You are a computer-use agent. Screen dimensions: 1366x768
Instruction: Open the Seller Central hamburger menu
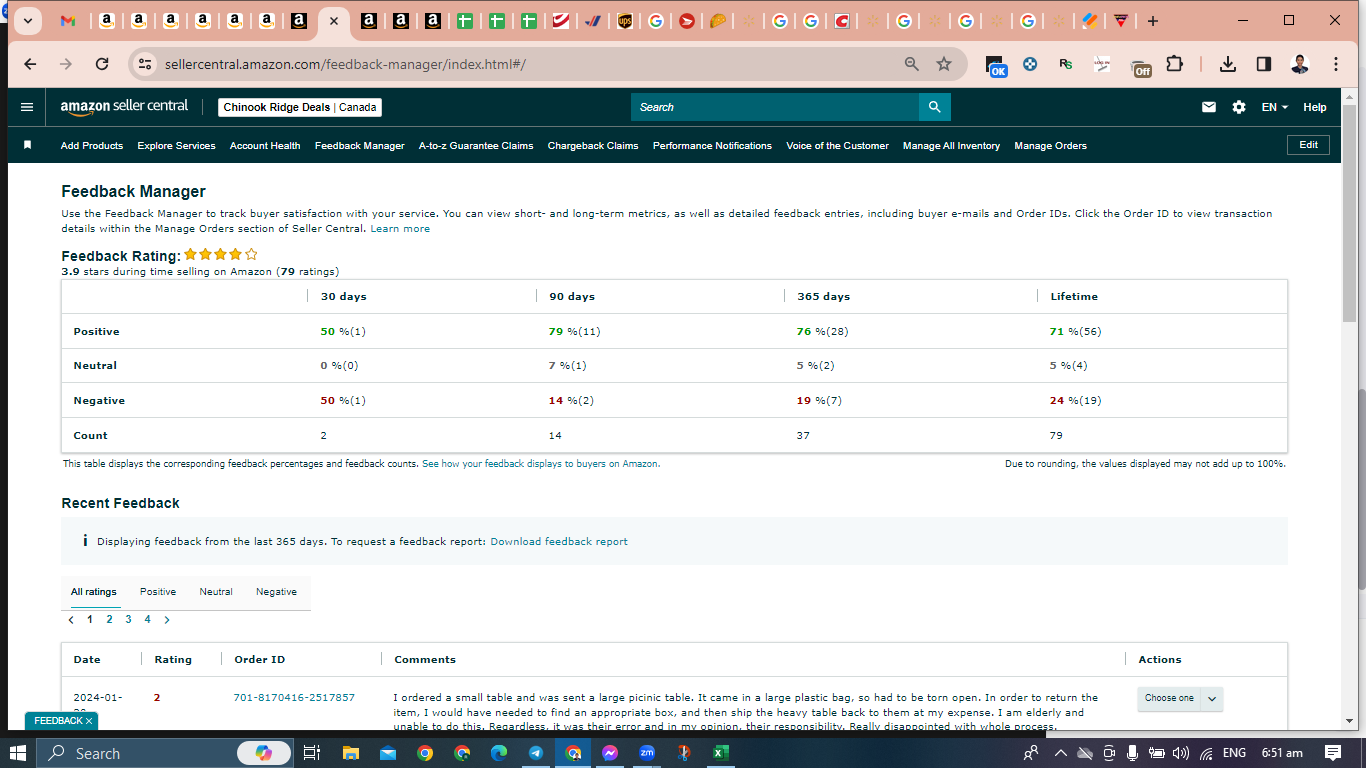click(x=27, y=107)
